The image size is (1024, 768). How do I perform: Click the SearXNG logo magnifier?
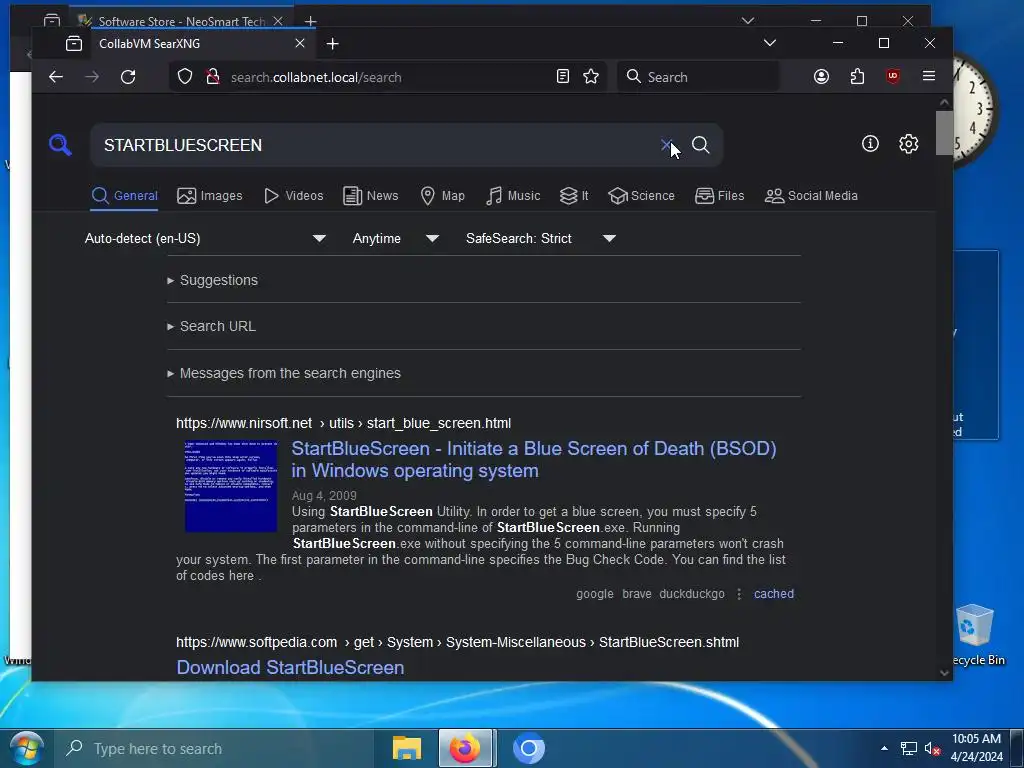pos(60,144)
